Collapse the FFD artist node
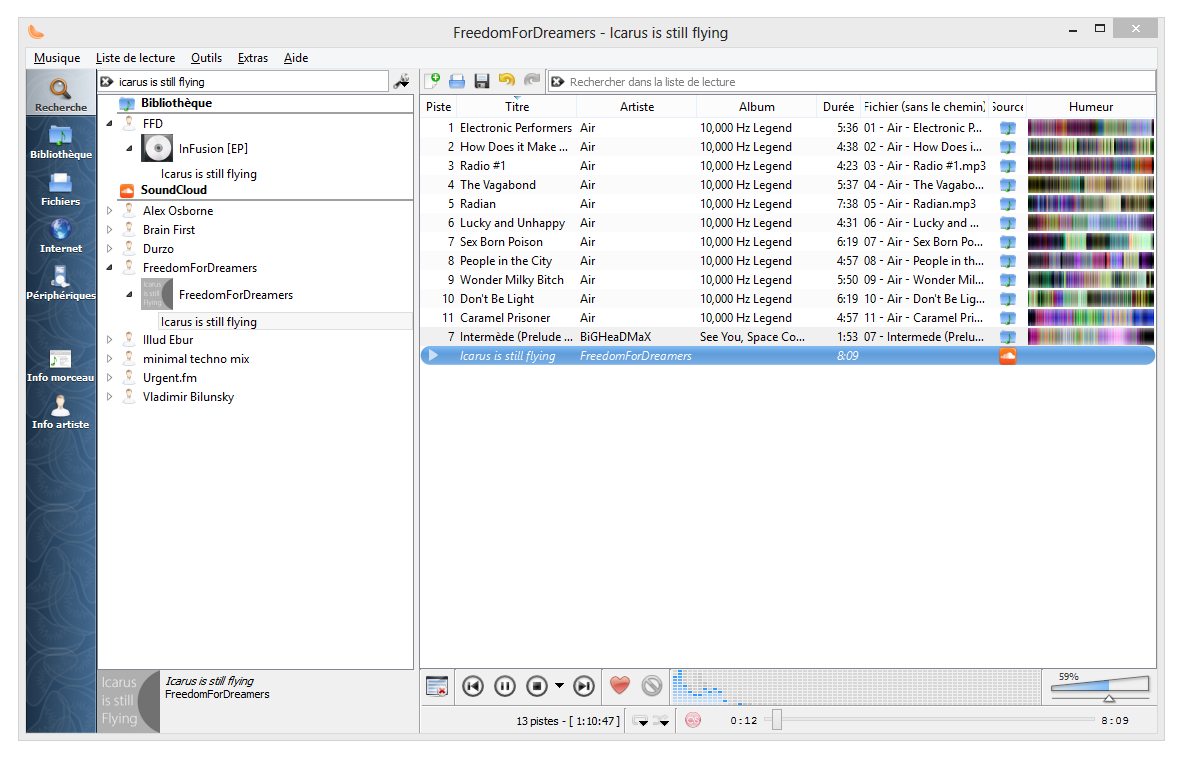Screen dimensions: 1190x762 point(110,124)
